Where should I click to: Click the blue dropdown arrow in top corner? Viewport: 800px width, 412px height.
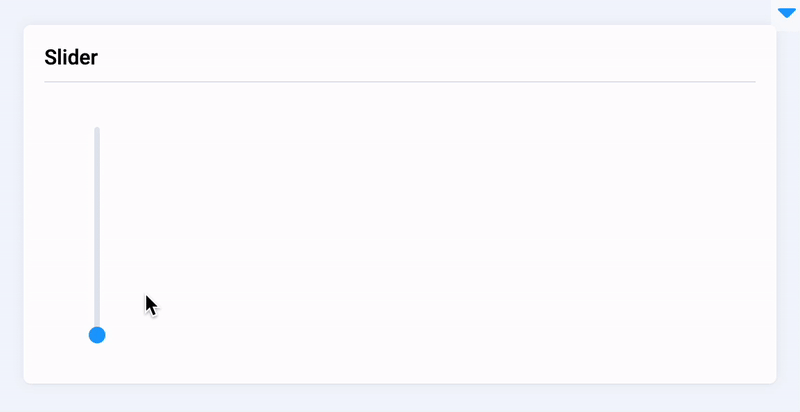[786, 13]
